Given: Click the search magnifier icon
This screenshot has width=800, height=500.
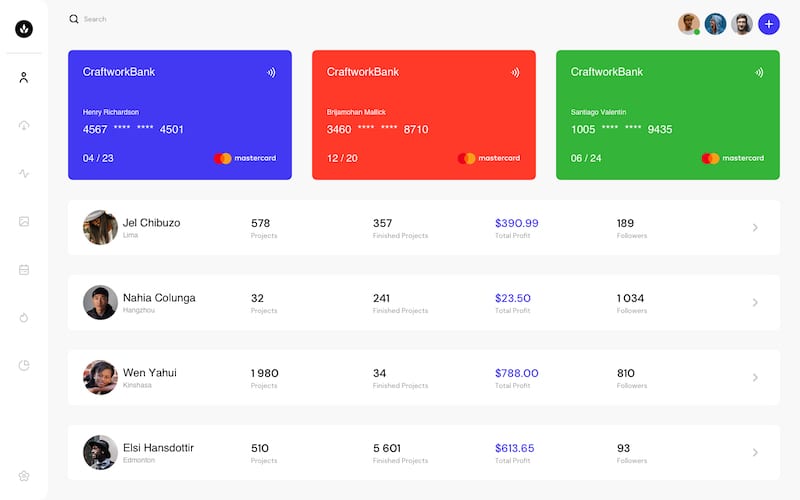Looking at the screenshot, I should [x=74, y=19].
